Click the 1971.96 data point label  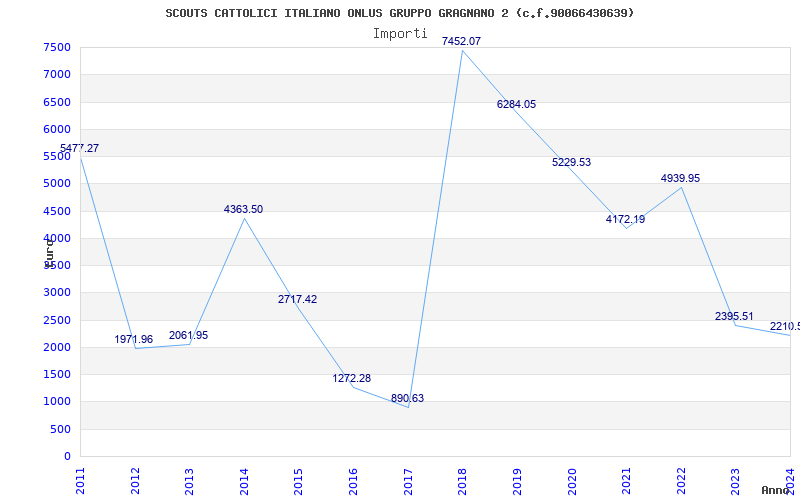[134, 339]
